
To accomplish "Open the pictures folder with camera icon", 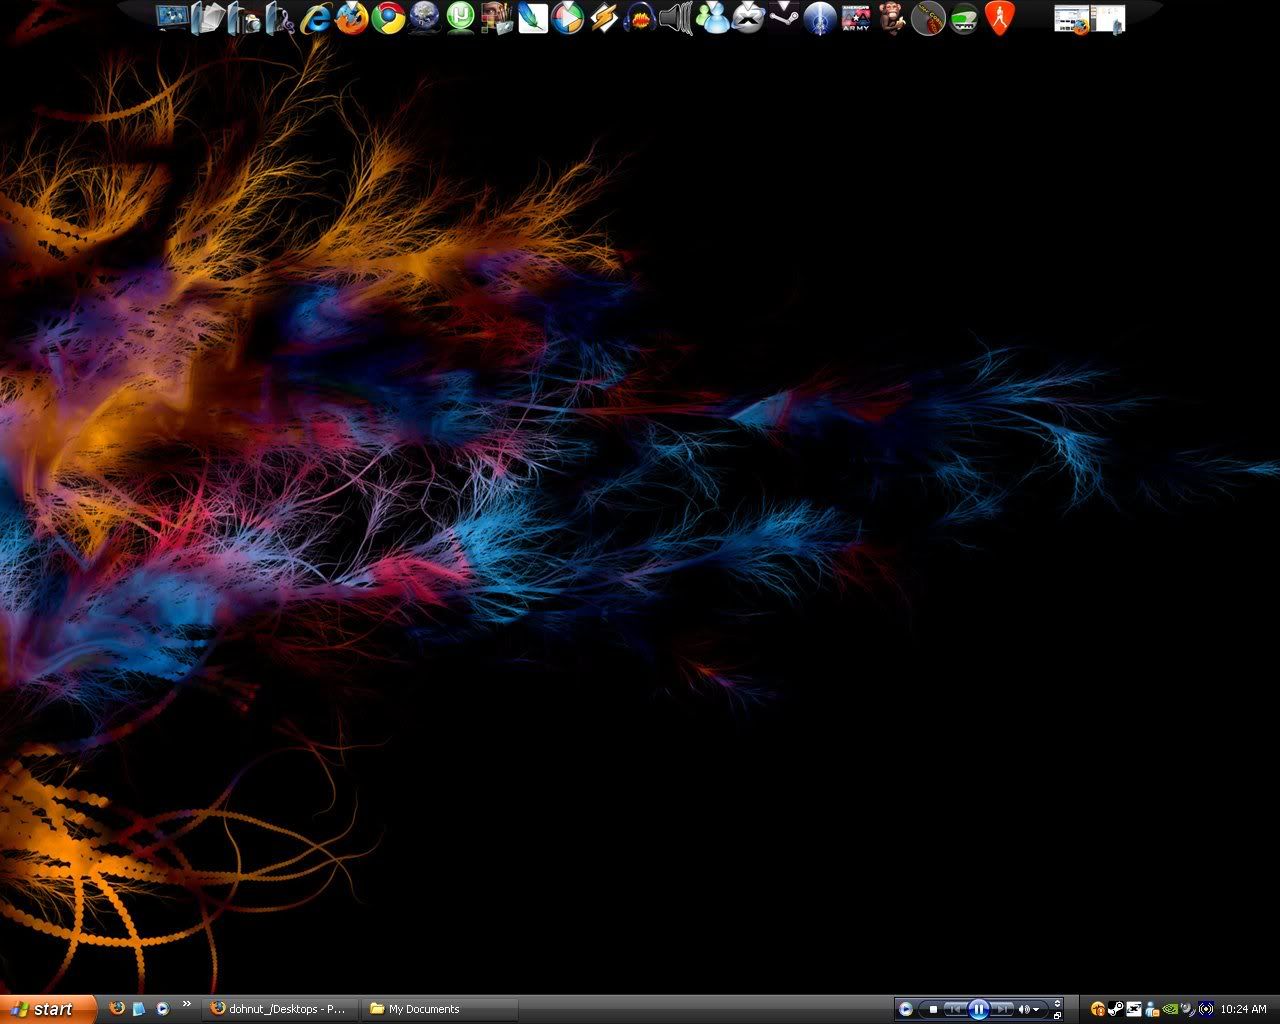I will (x=244, y=17).
